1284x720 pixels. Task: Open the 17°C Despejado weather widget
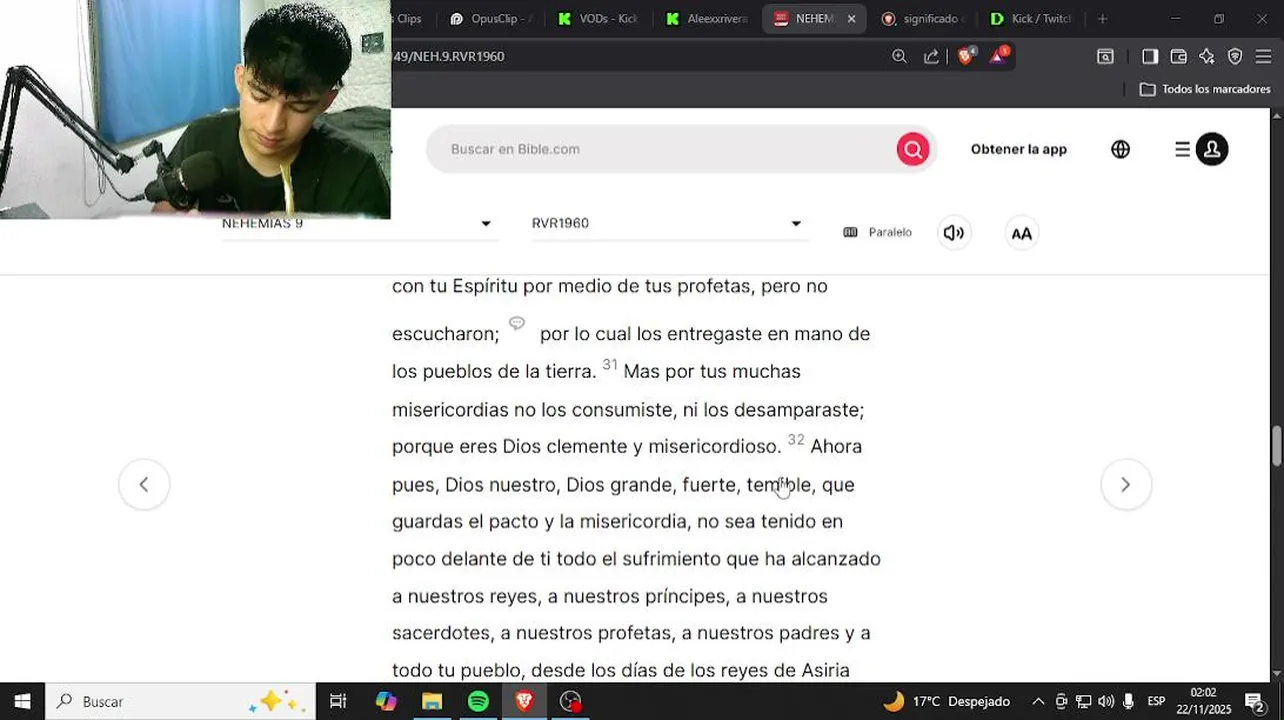pyautogui.click(x=946, y=701)
